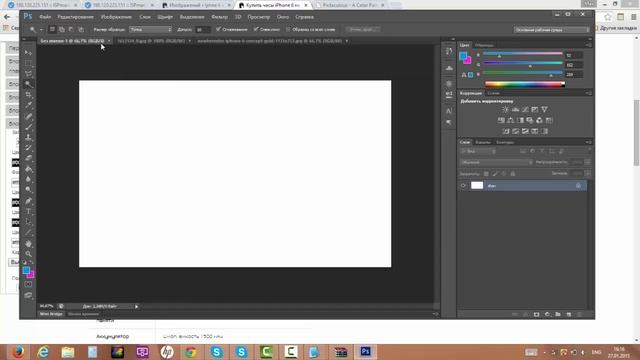
Task: Click the R channel slider
Action: click(522, 54)
